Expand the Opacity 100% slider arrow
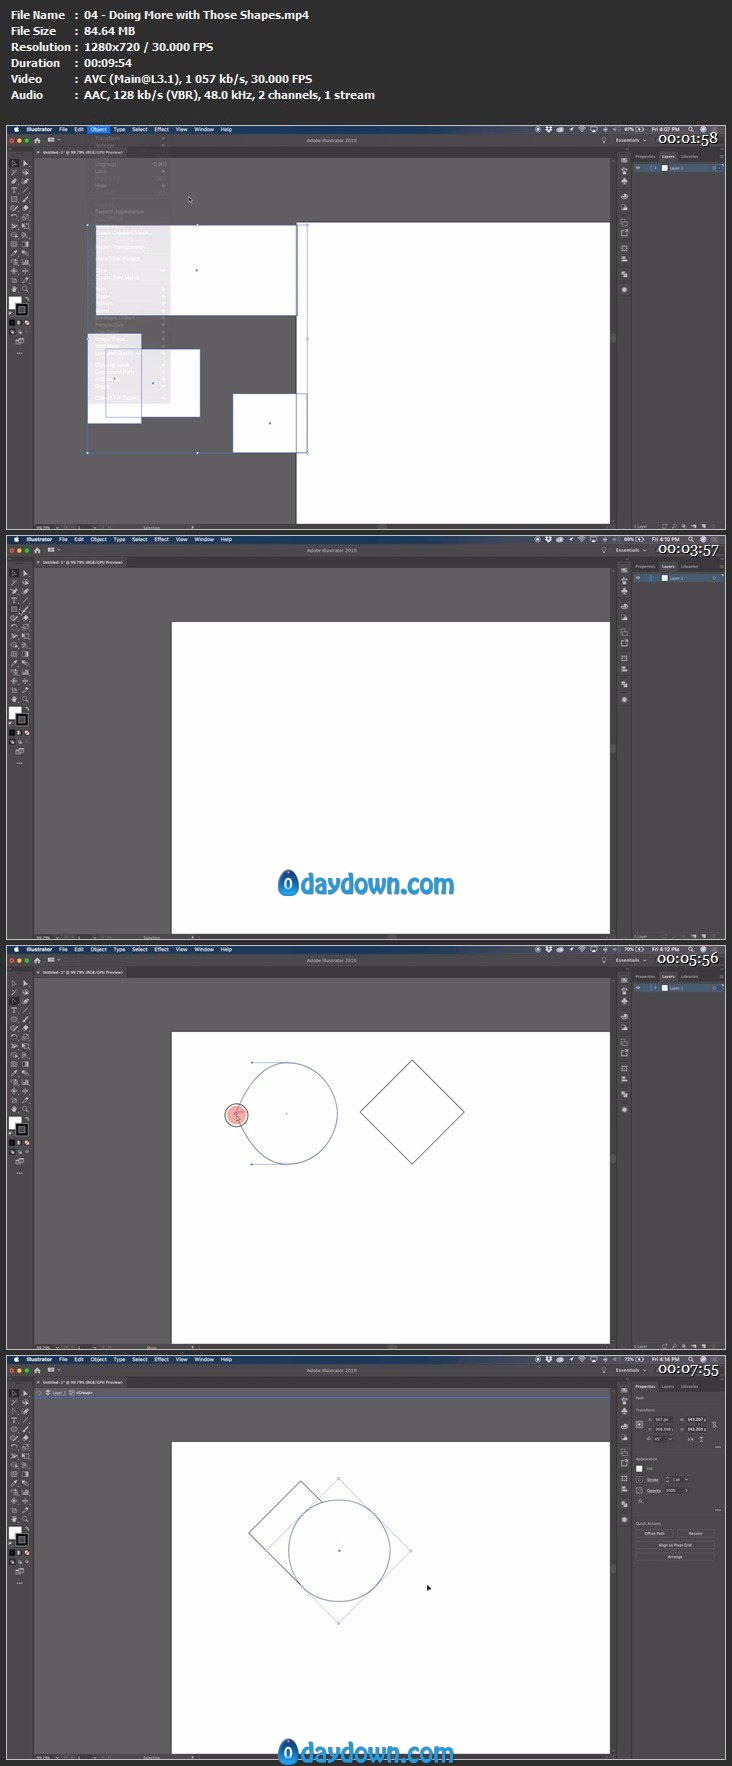This screenshot has width=732, height=1766. coord(687,1491)
